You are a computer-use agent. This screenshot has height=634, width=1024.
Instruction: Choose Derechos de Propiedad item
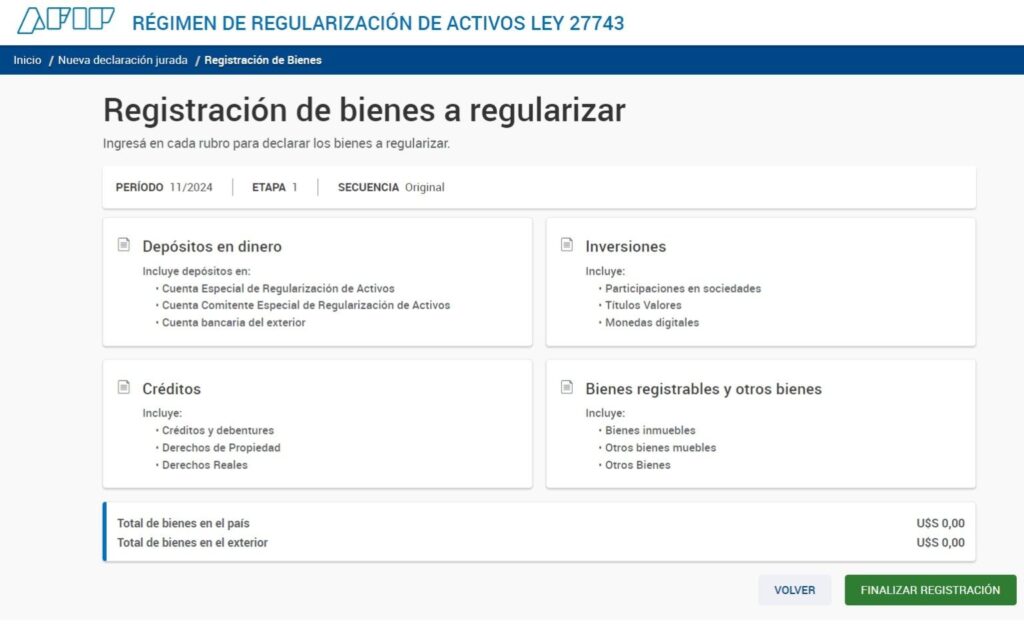[x=221, y=448]
